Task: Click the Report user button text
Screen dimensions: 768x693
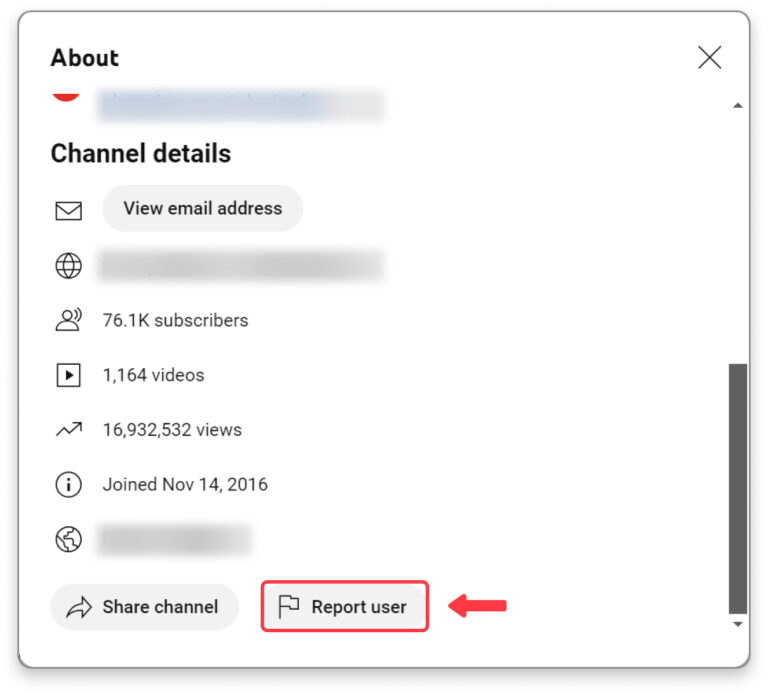Action: tap(359, 607)
